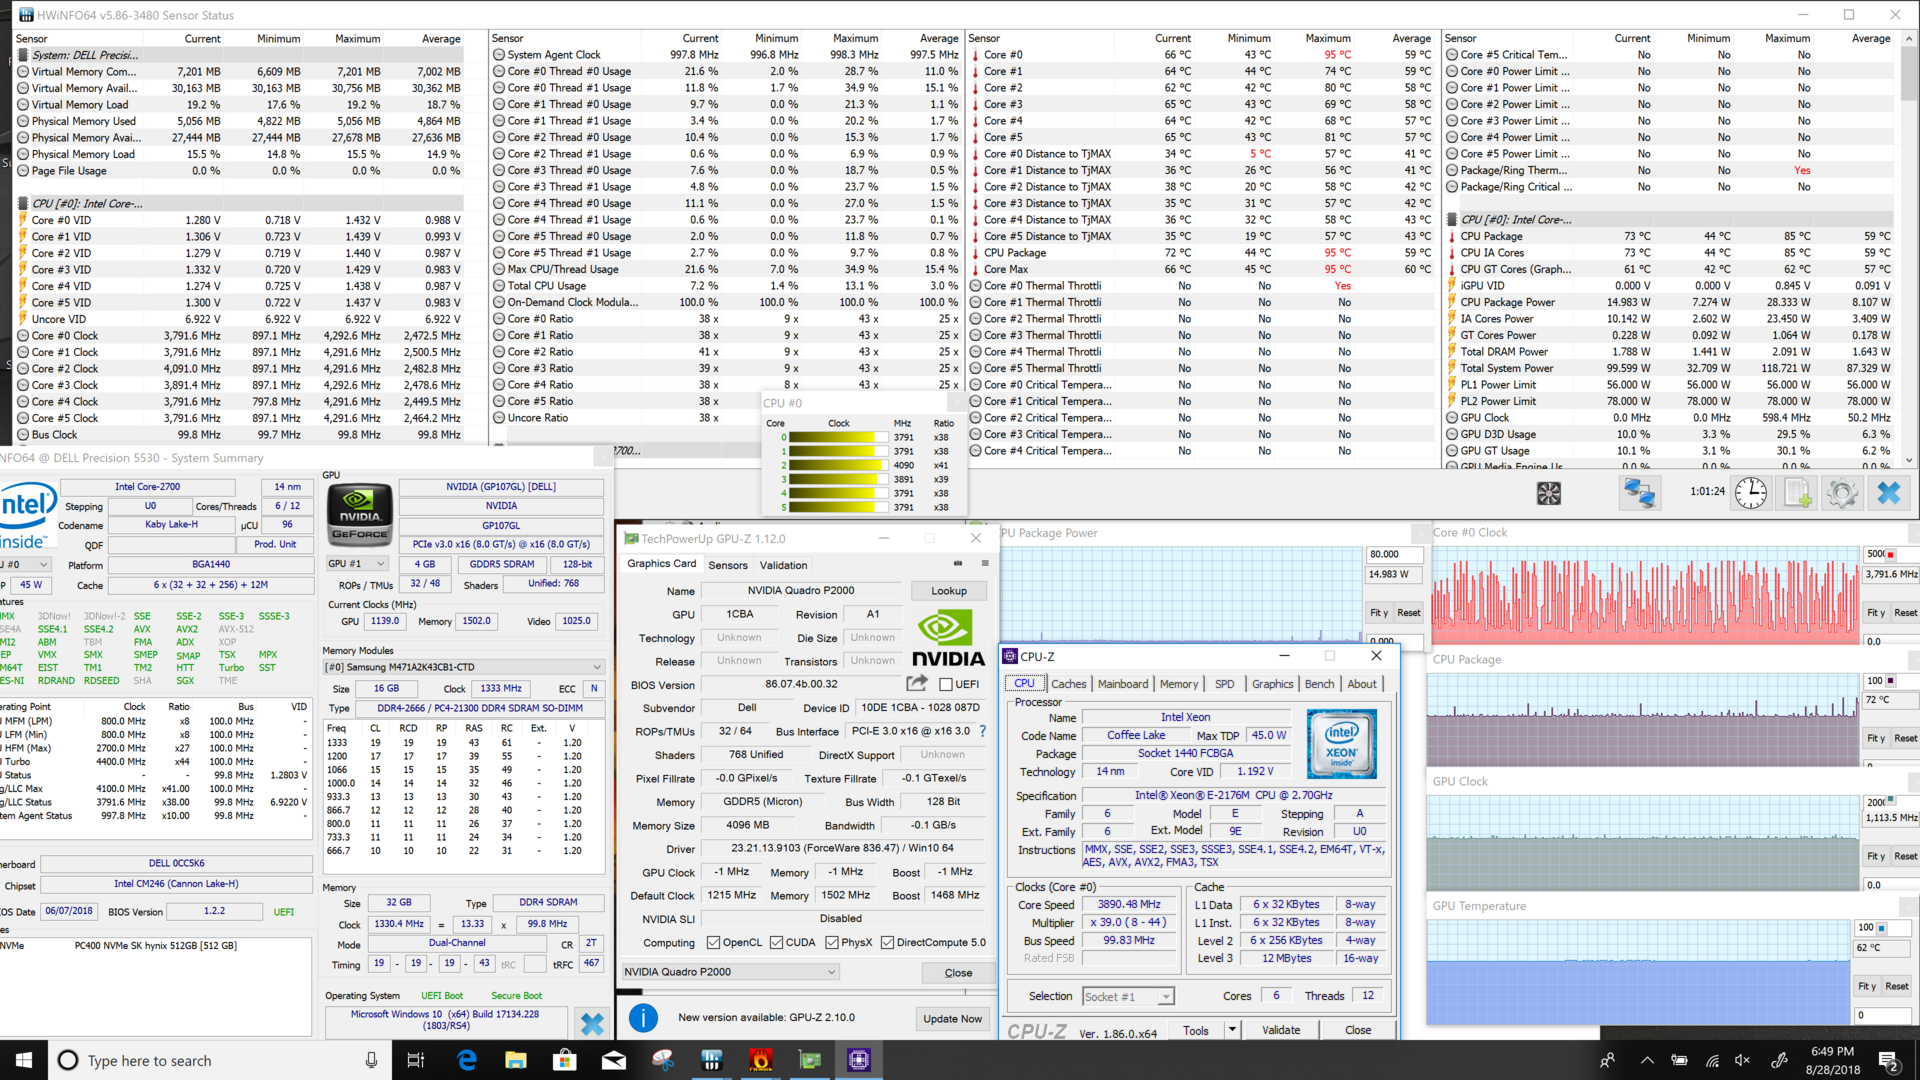Open the notification action center icon

pos(1889,1060)
